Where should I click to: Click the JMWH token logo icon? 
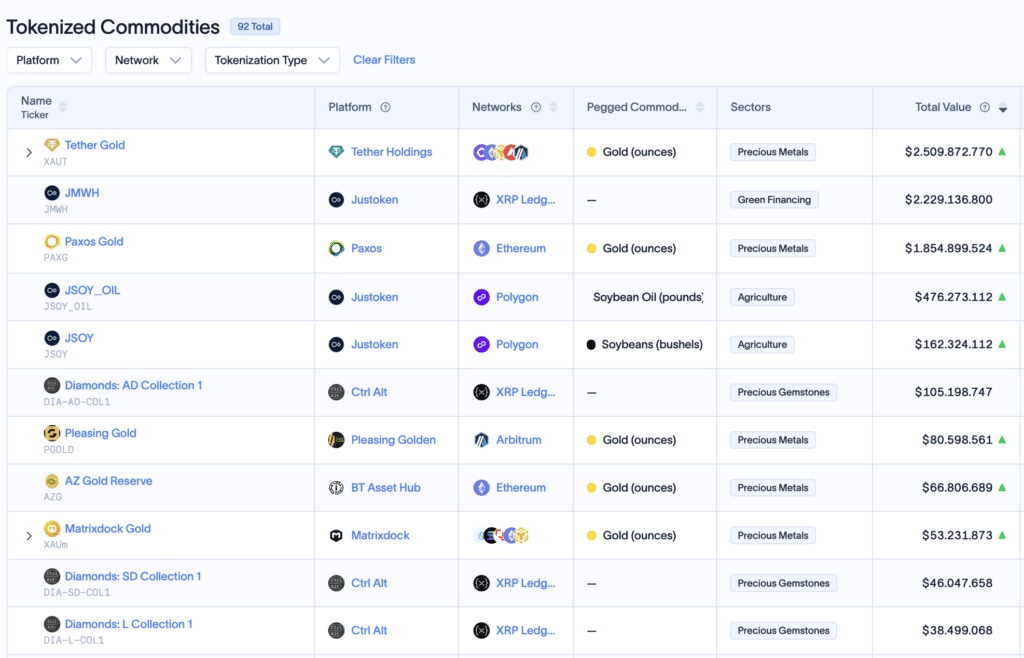(52, 193)
